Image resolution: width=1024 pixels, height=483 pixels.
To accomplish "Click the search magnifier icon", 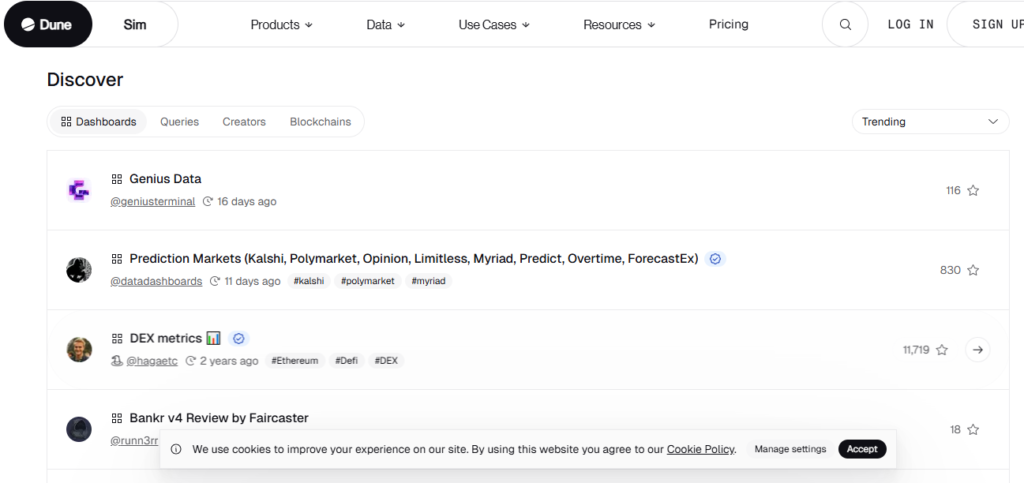I will click(x=845, y=25).
